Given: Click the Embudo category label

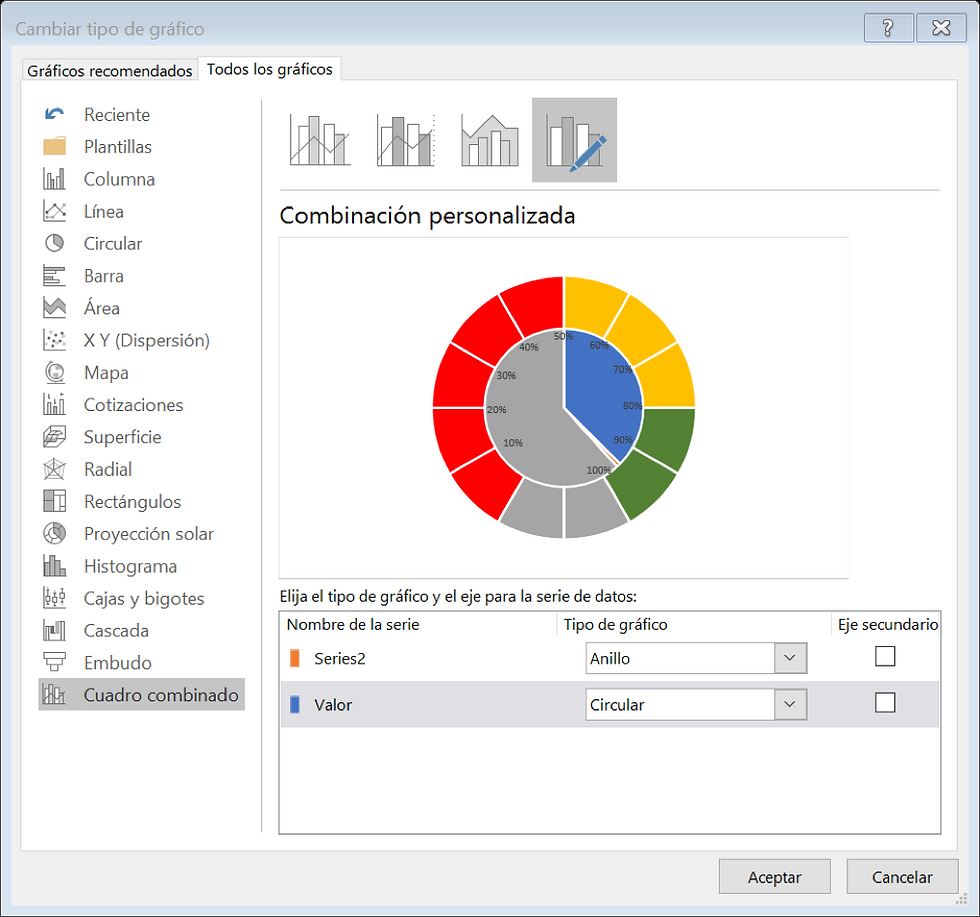Looking at the screenshot, I should coord(118,663).
